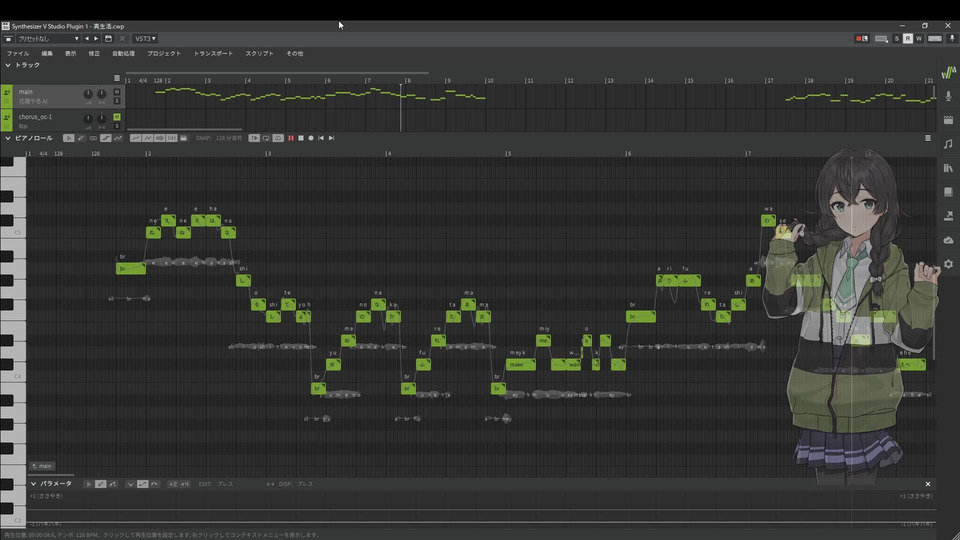Stop playback in piano roll toolbar
The width and height of the screenshot is (960, 540).
[301, 138]
